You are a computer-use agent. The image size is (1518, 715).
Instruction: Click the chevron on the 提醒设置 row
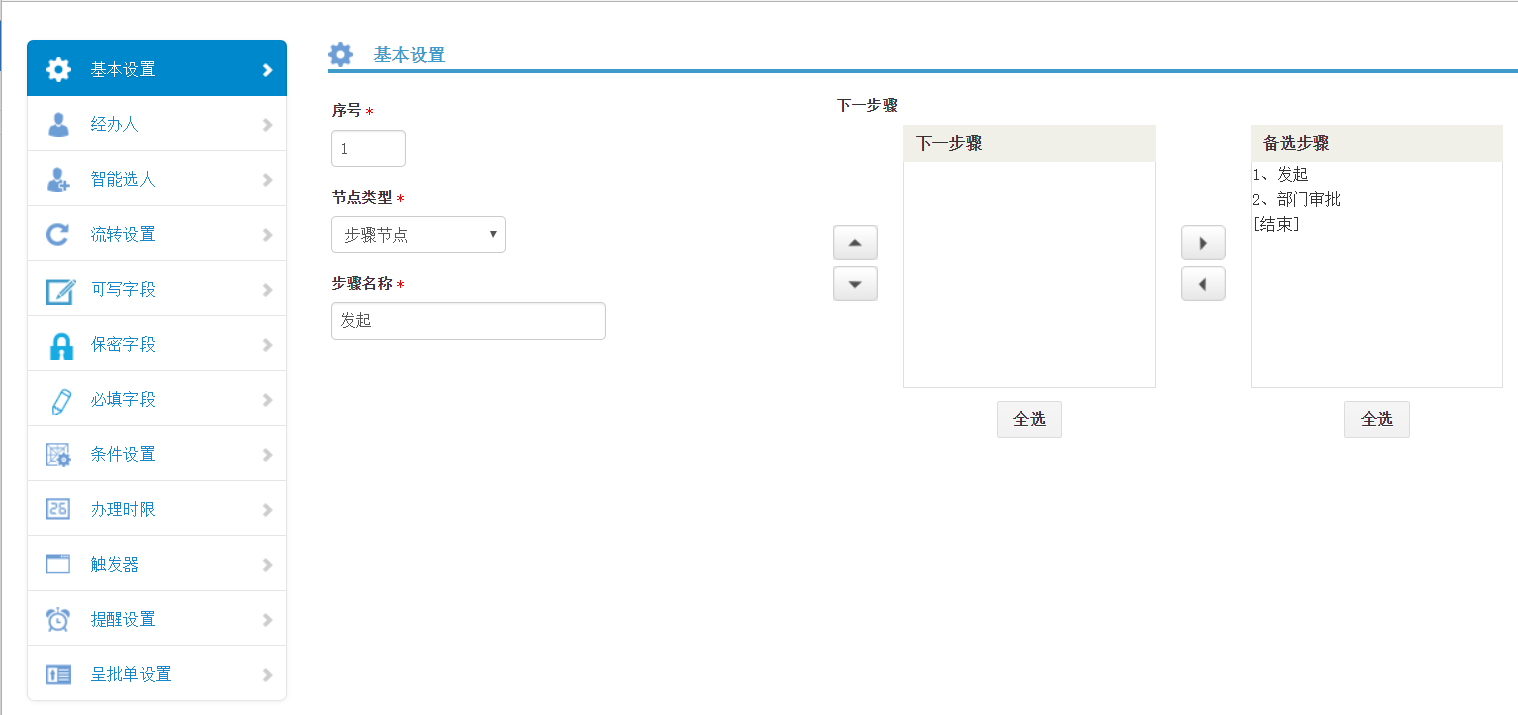[x=267, y=620]
